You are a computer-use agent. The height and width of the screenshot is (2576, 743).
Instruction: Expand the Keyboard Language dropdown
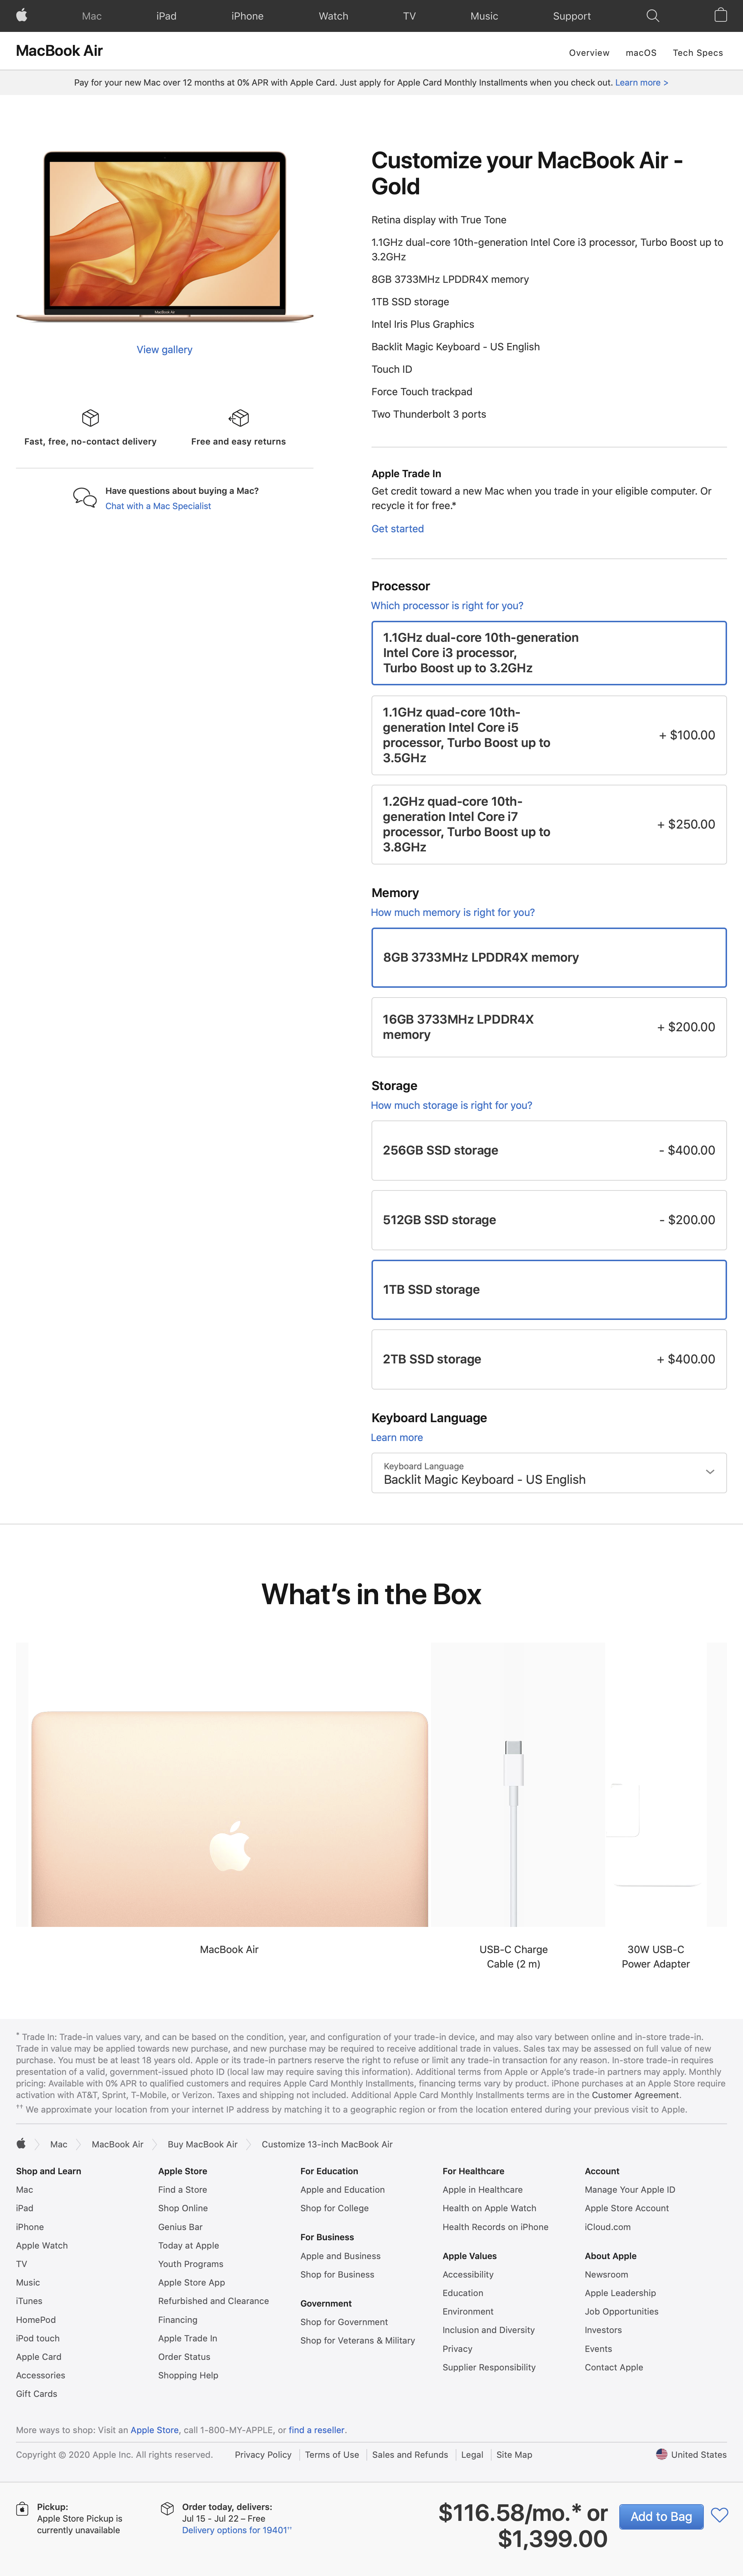(548, 1473)
